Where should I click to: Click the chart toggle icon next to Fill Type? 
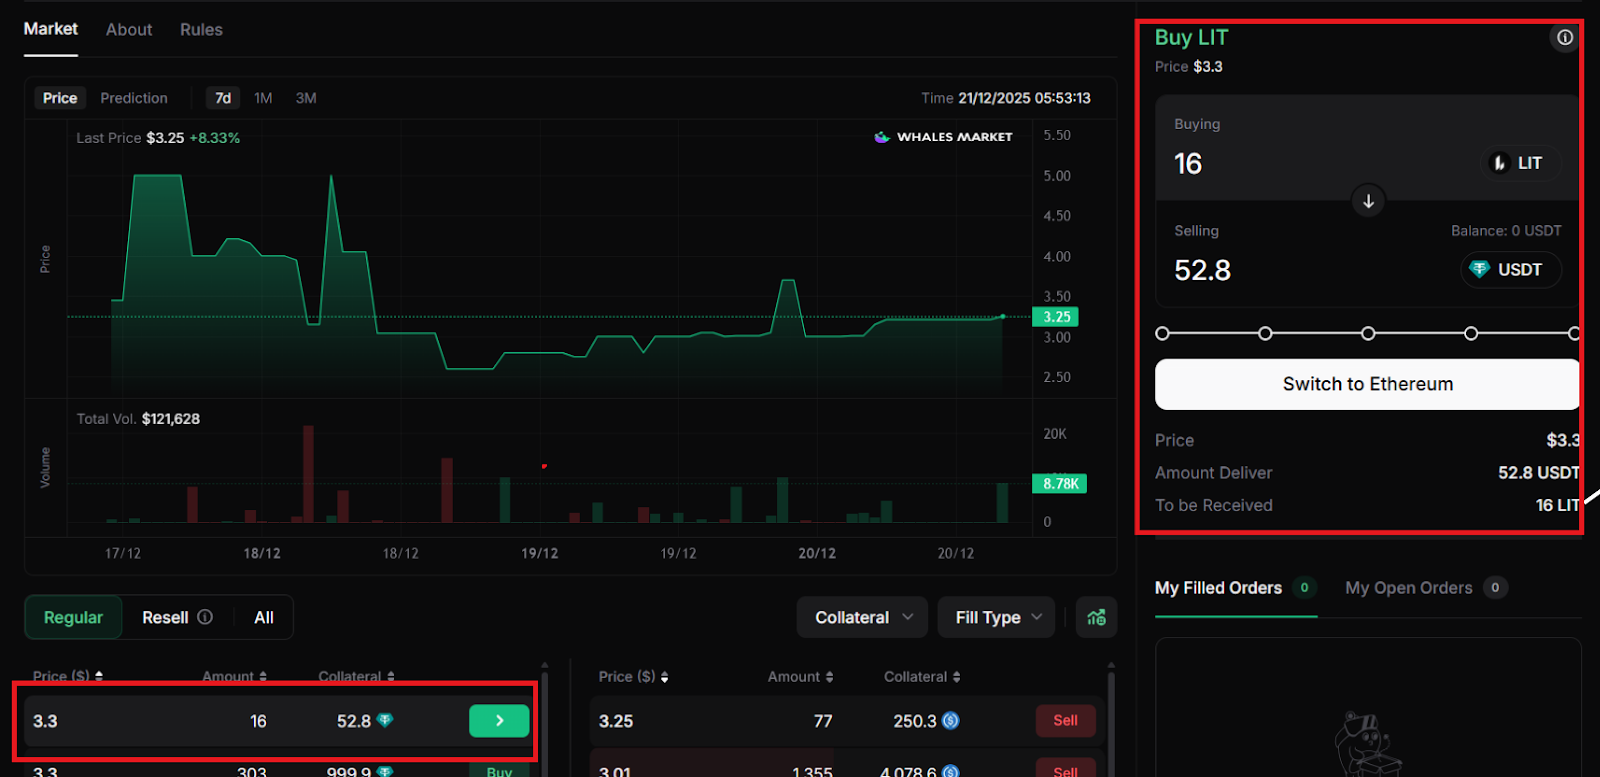pyautogui.click(x=1096, y=617)
